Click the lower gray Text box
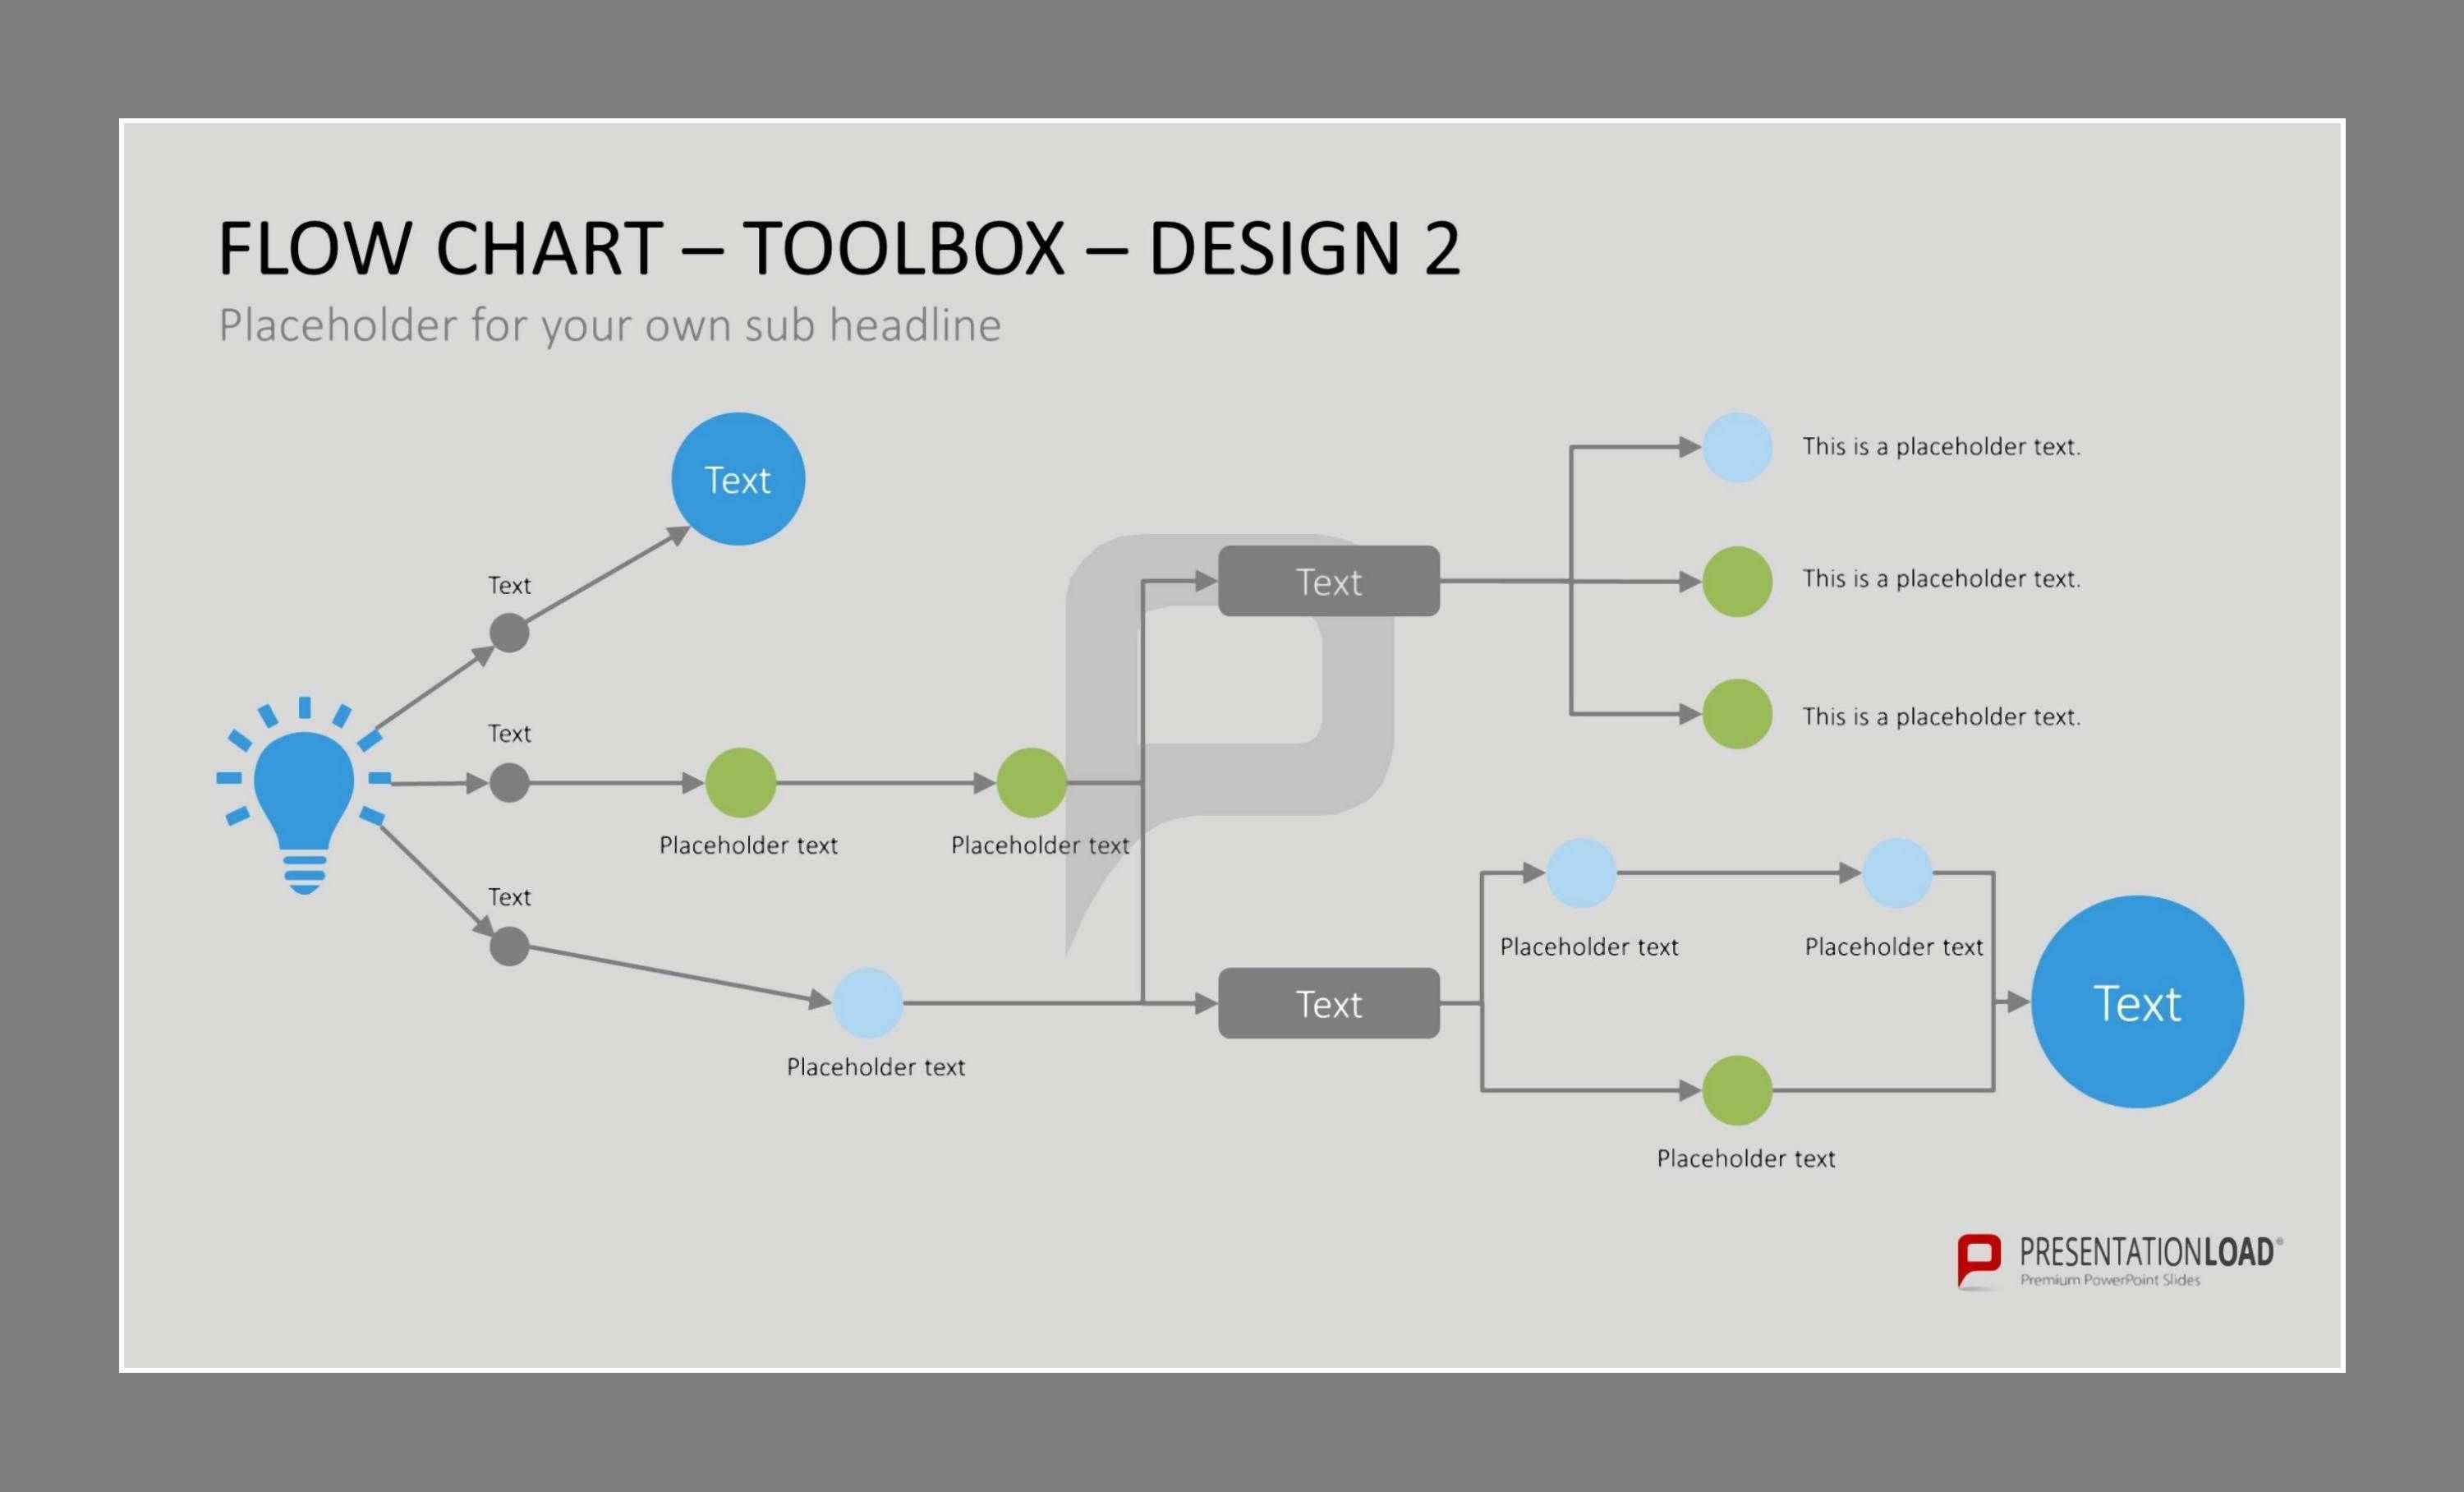Viewport: 2464px width, 1492px height. point(1328,1003)
